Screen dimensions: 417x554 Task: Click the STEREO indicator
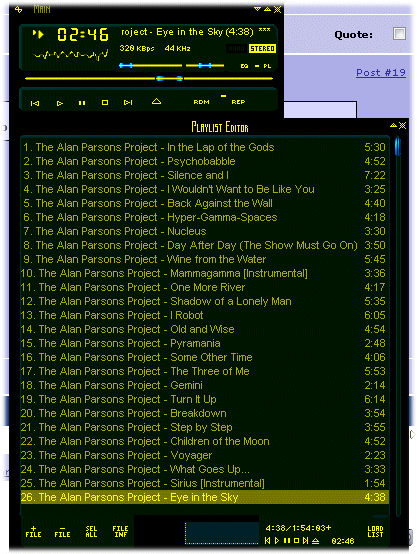coord(262,48)
